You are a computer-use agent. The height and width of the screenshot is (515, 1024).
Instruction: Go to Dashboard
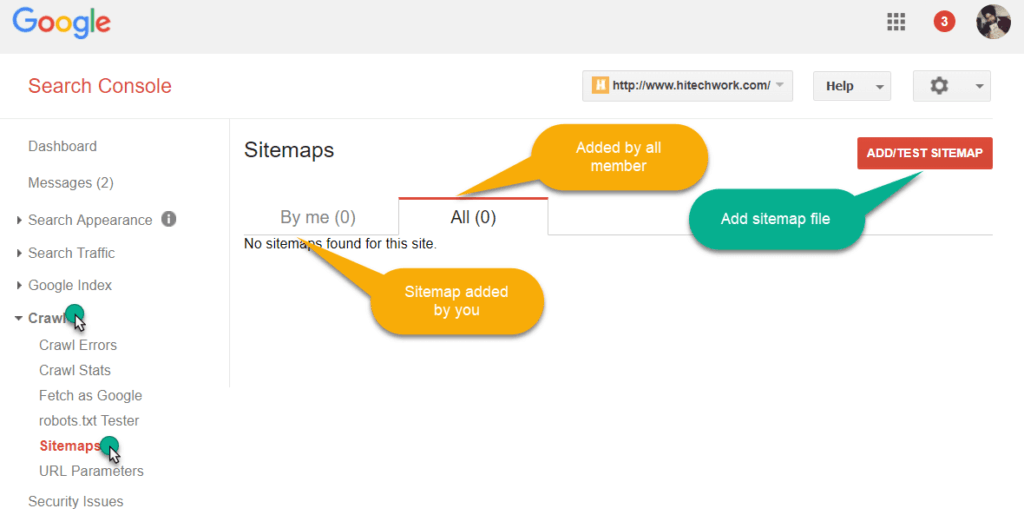[62, 146]
